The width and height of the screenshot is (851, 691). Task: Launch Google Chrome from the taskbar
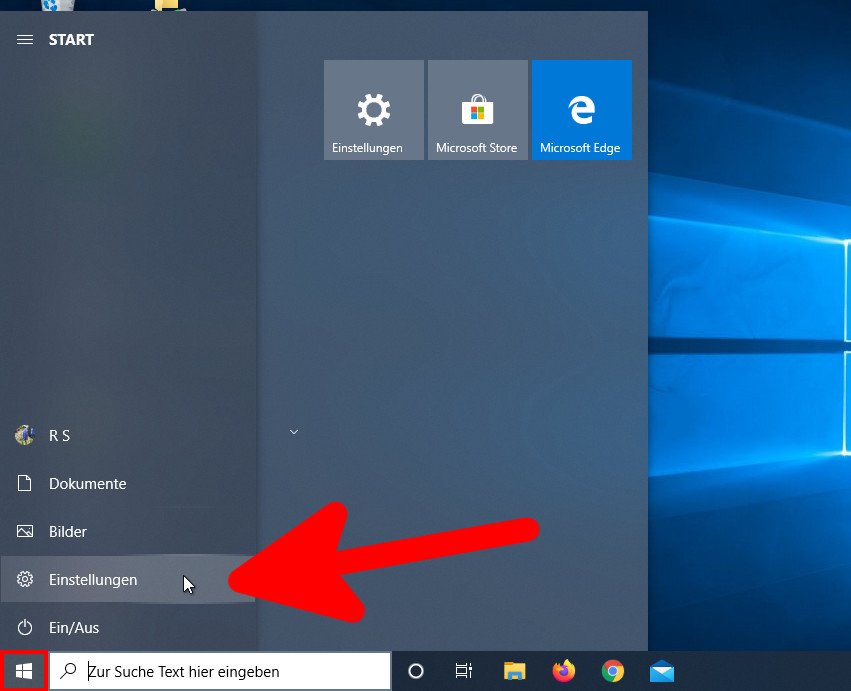point(613,671)
